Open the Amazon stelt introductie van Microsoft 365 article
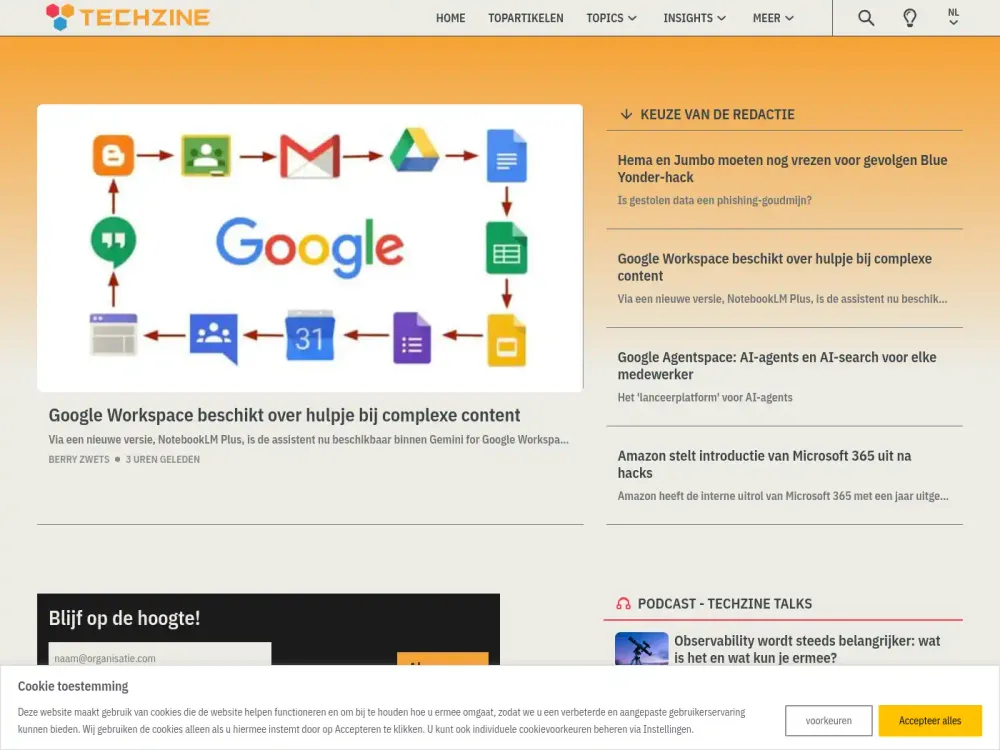The width and height of the screenshot is (1000, 750). click(765, 464)
